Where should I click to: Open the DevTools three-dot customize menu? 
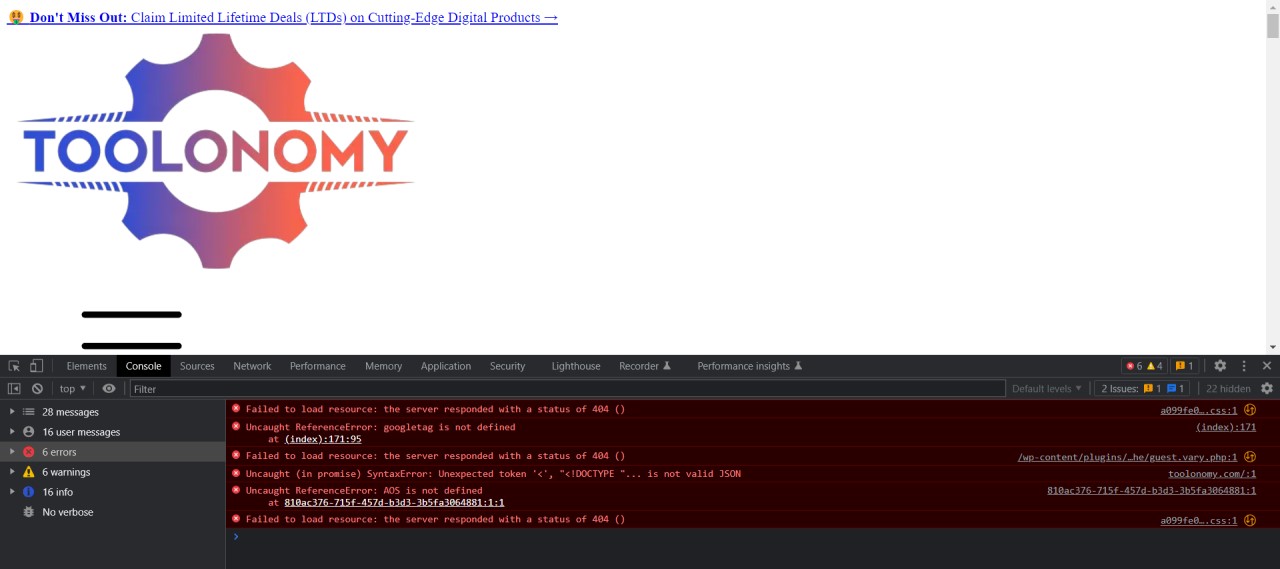(1244, 366)
